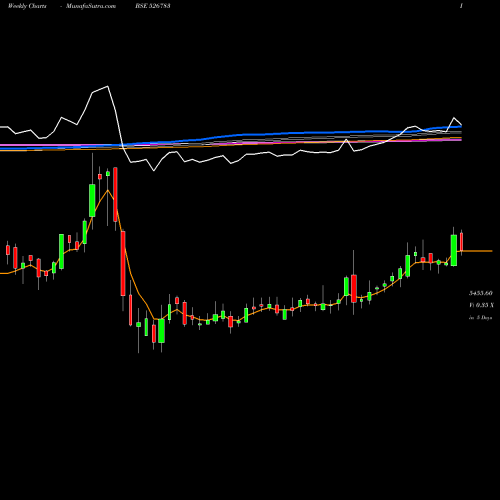The width and height of the screenshot is (500, 500).
Task: Click the orange current-price level line extension
Action: click(477, 251)
